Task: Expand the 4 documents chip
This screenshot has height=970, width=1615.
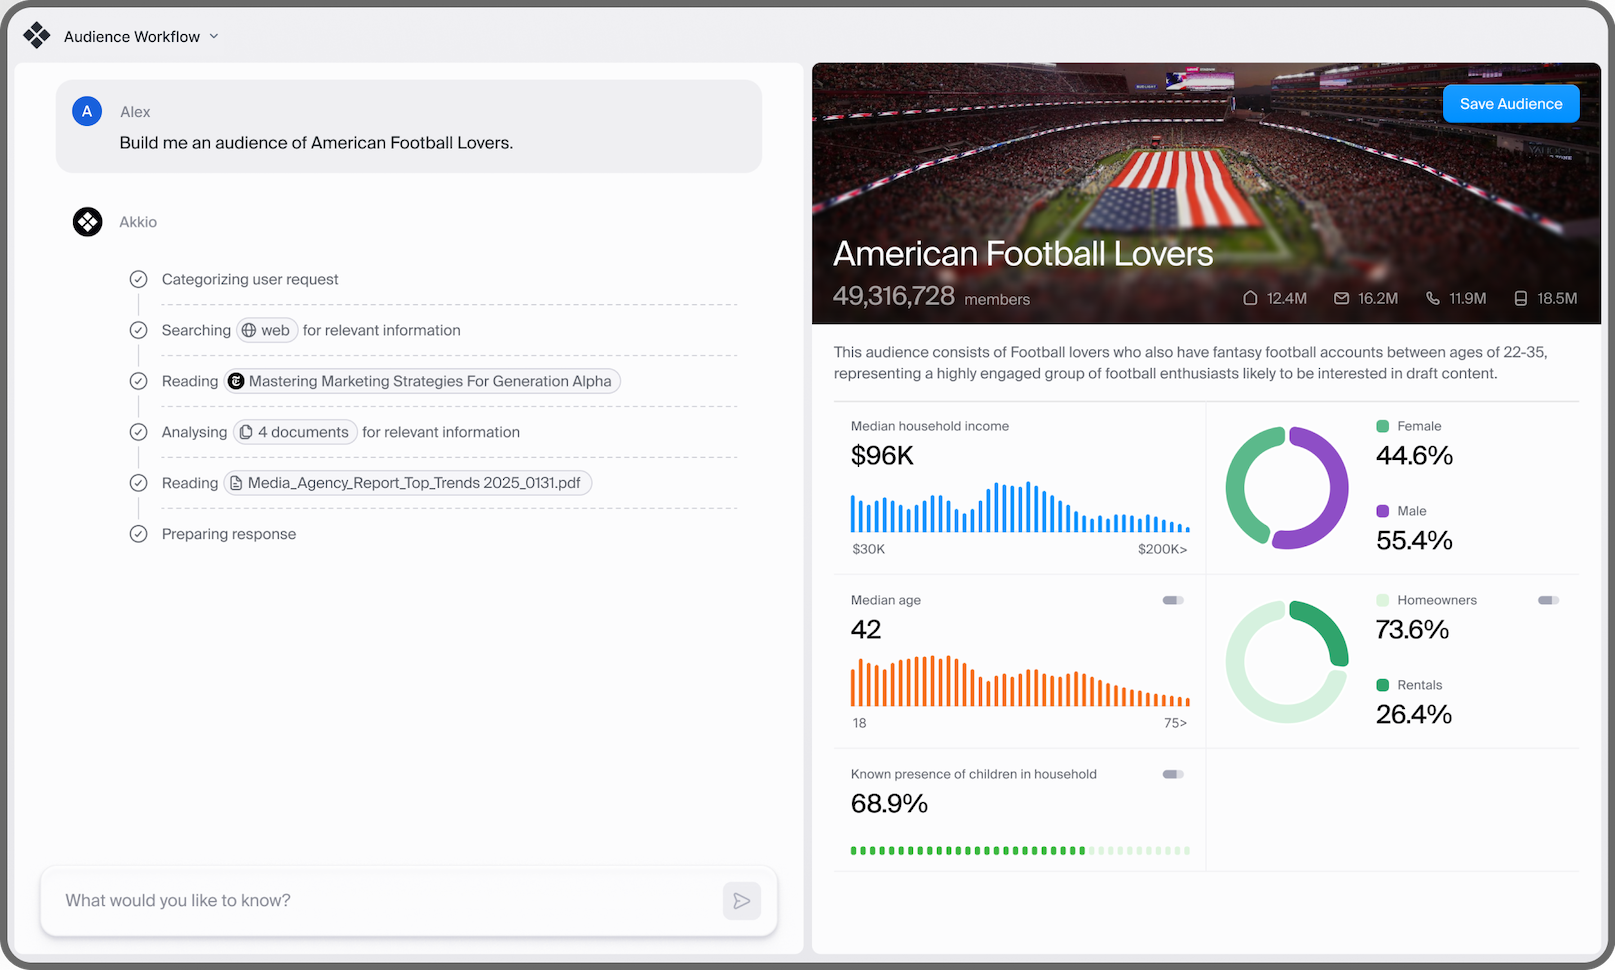Action: [x=295, y=432]
